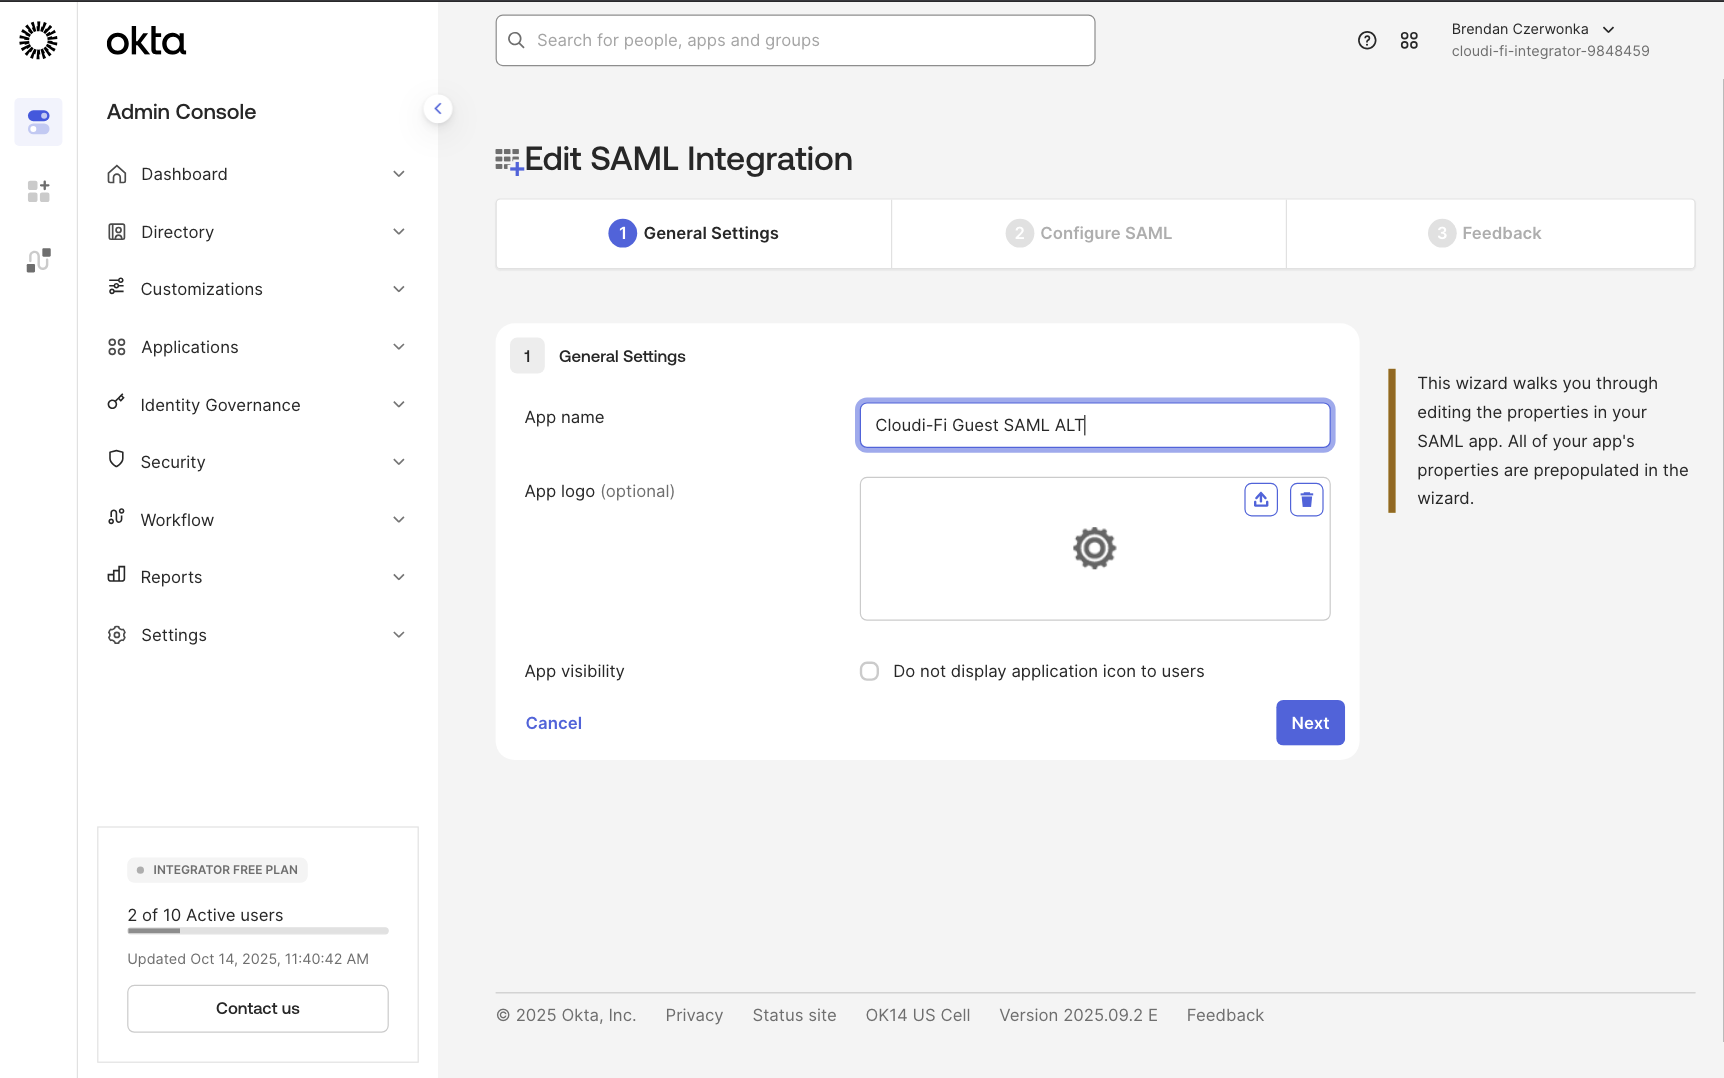Click the Next button

[x=1309, y=723]
